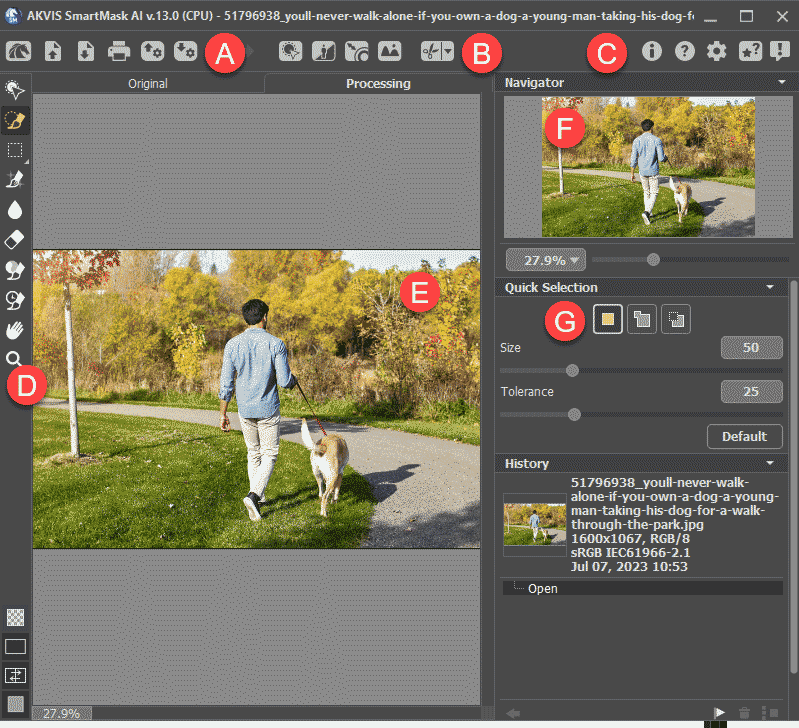Open the Preferences gear icon
Screen dimensions: 799x728
coord(716,51)
